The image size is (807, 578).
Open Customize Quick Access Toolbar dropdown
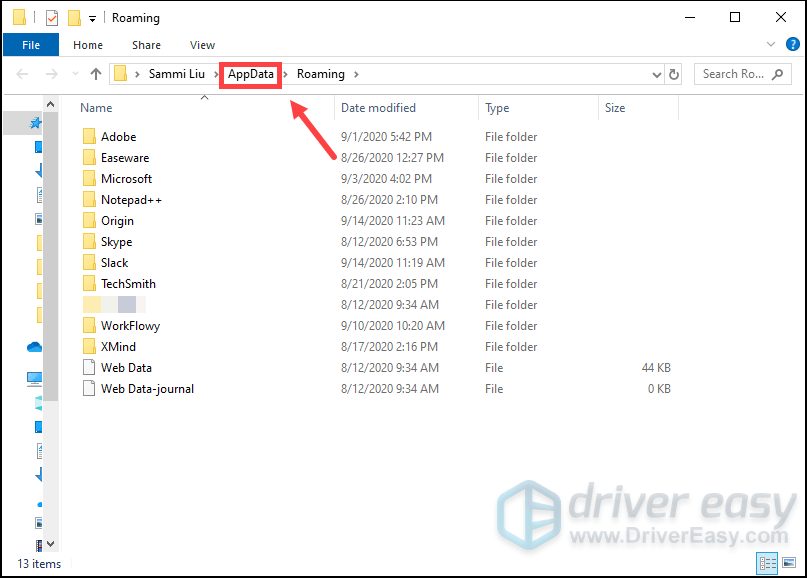[92, 18]
